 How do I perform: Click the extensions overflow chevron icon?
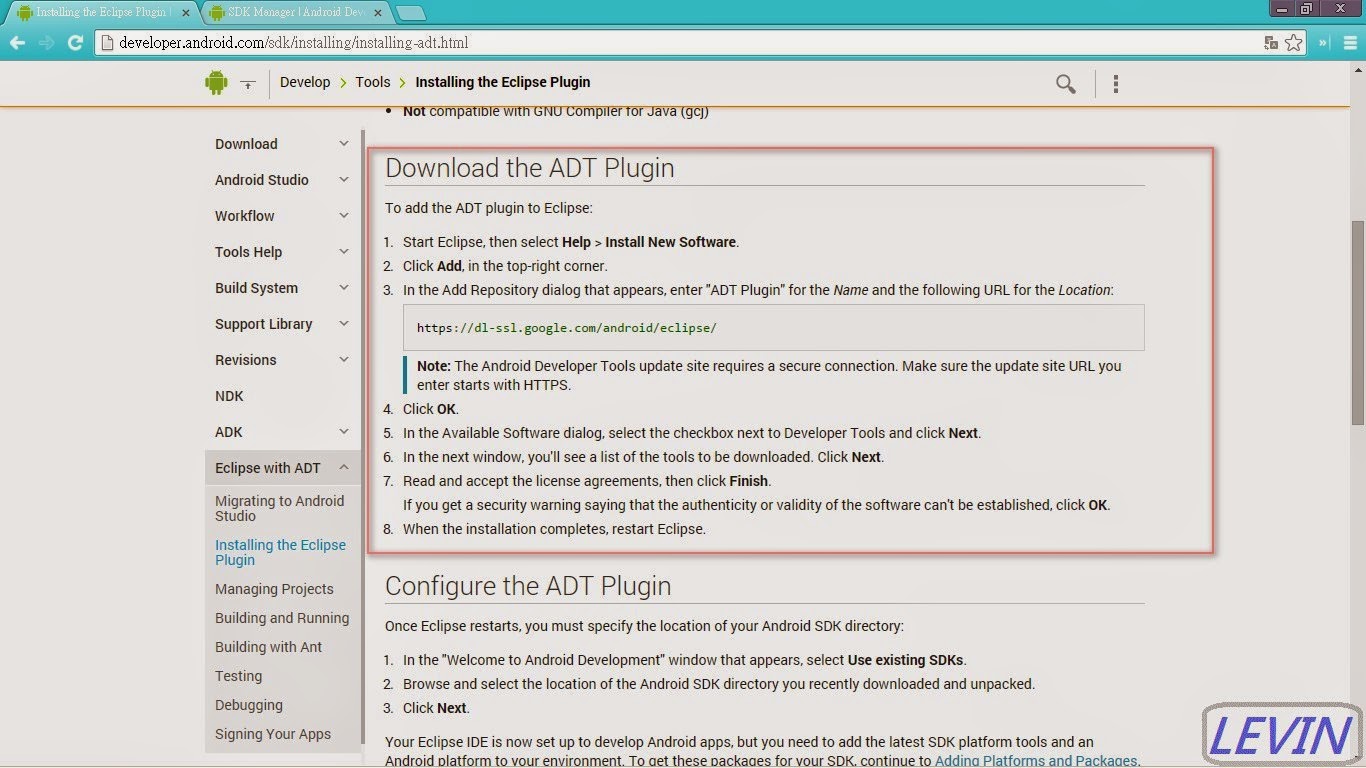(x=1324, y=43)
